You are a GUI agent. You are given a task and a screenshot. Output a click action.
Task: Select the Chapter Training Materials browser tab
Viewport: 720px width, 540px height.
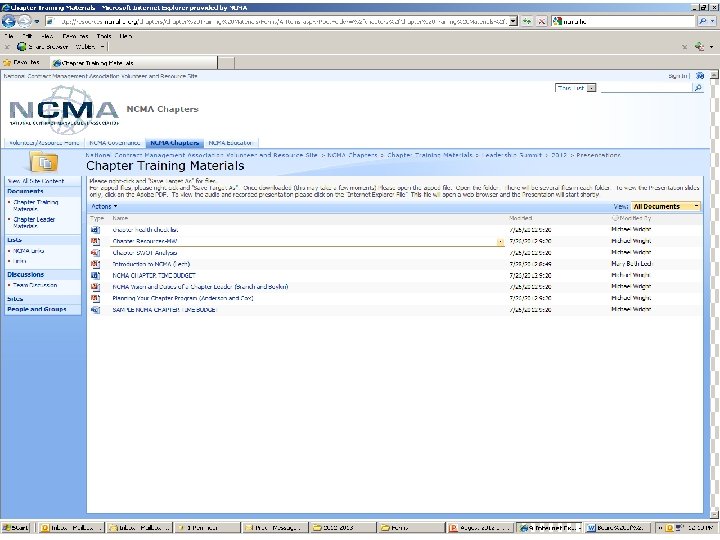133,63
